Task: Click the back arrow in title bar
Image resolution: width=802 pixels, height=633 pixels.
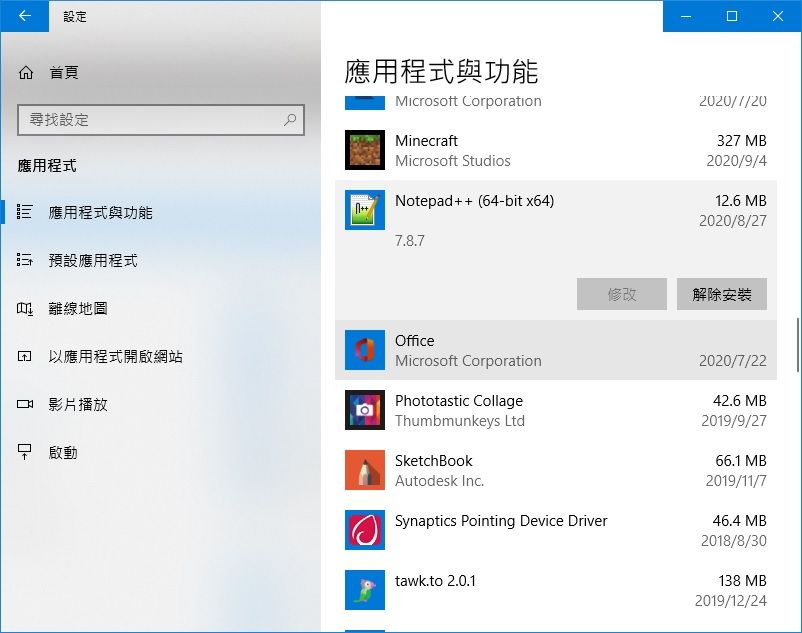Action: pyautogui.click(x=24, y=16)
